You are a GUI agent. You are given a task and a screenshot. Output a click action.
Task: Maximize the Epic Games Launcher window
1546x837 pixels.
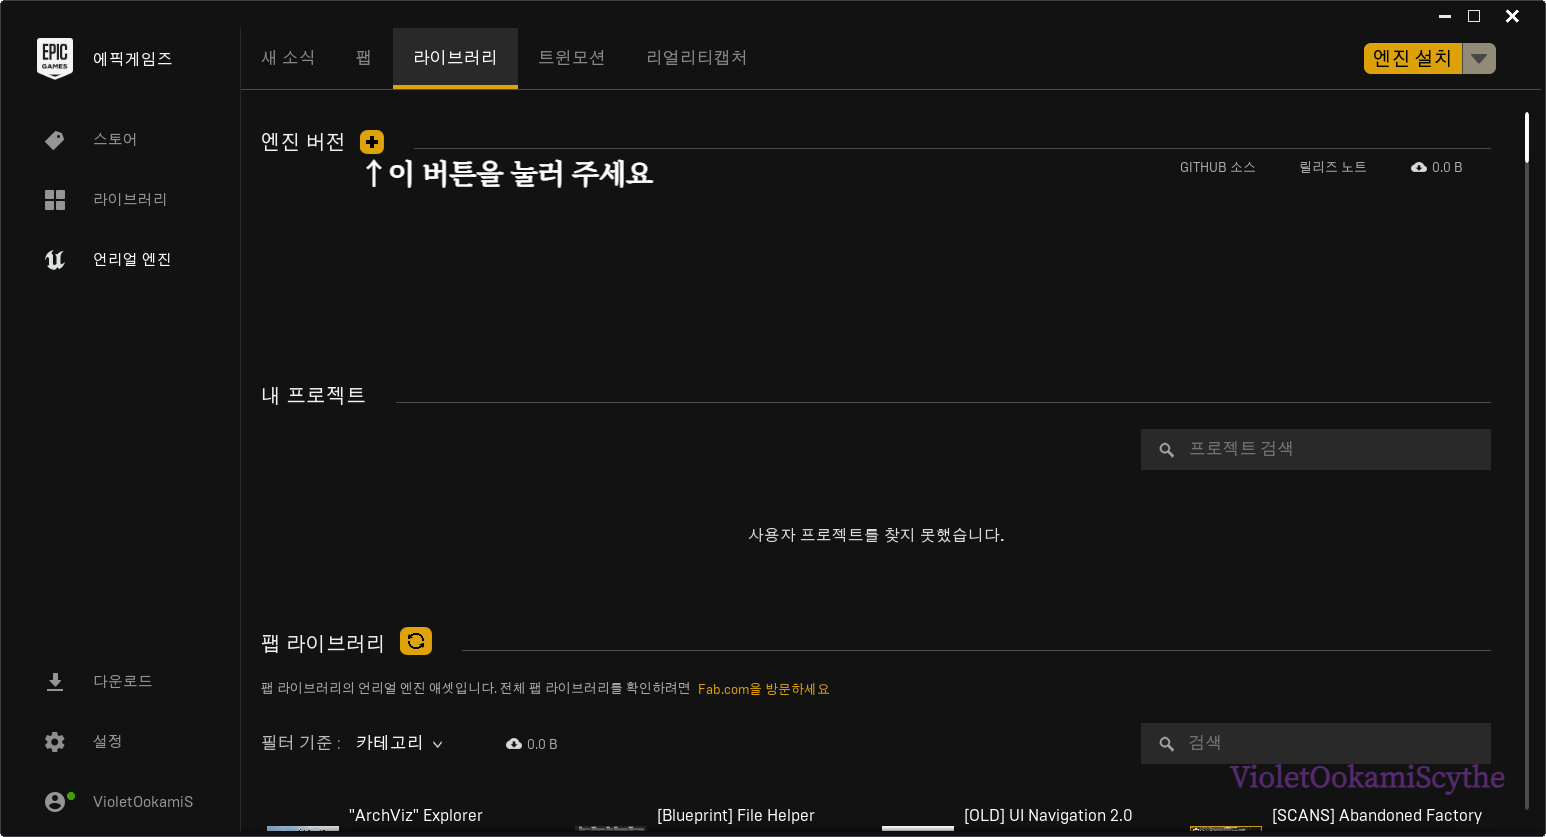pyautogui.click(x=1474, y=16)
